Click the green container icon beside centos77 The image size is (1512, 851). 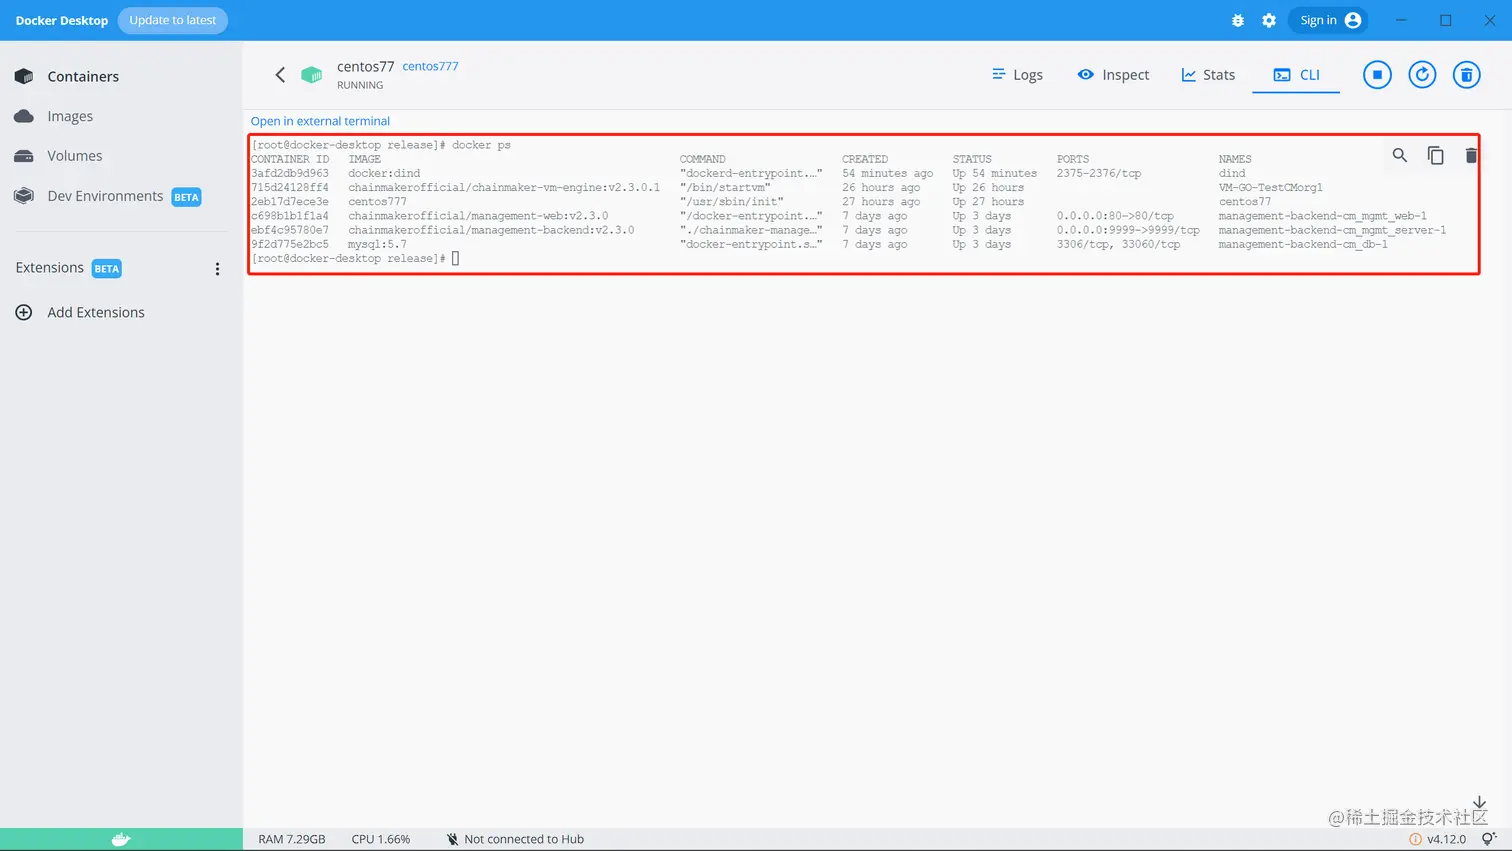tap(312, 75)
